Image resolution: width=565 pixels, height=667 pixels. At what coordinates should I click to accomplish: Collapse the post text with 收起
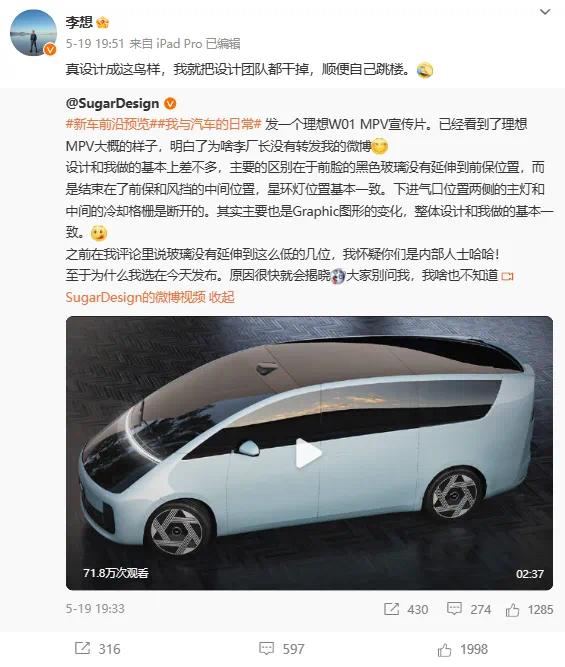[x=222, y=297]
